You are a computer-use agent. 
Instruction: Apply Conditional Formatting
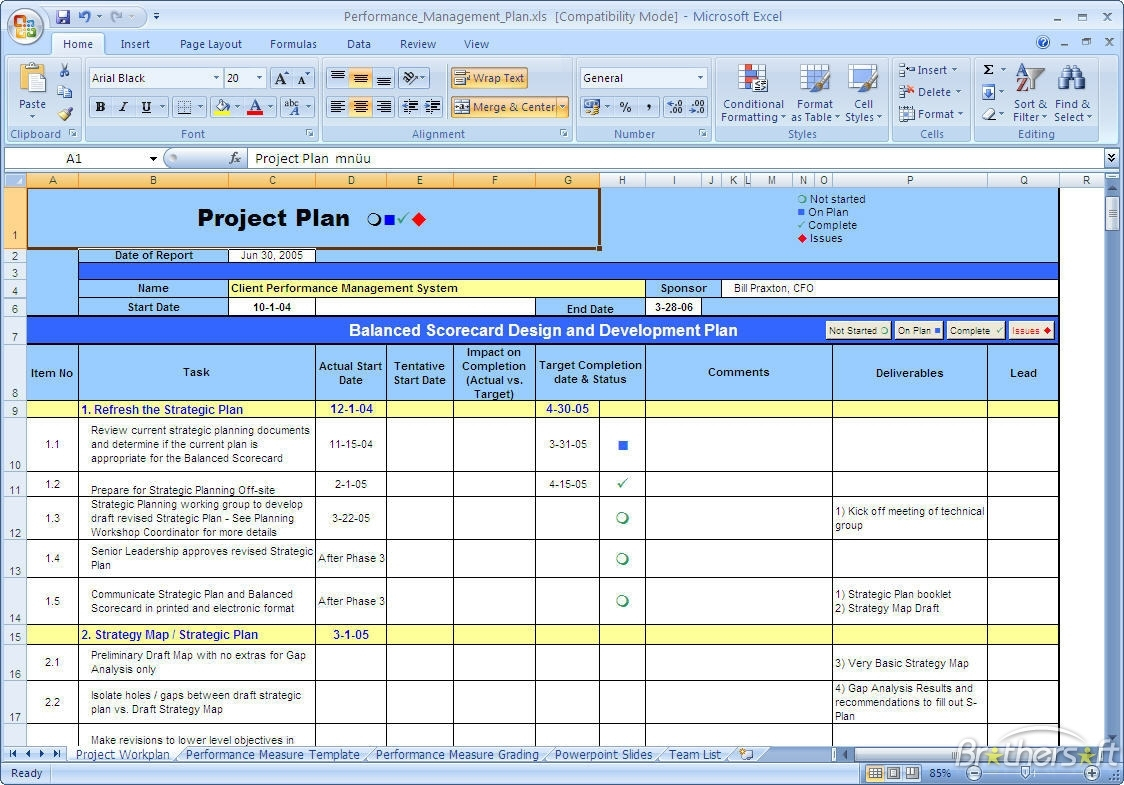click(752, 95)
